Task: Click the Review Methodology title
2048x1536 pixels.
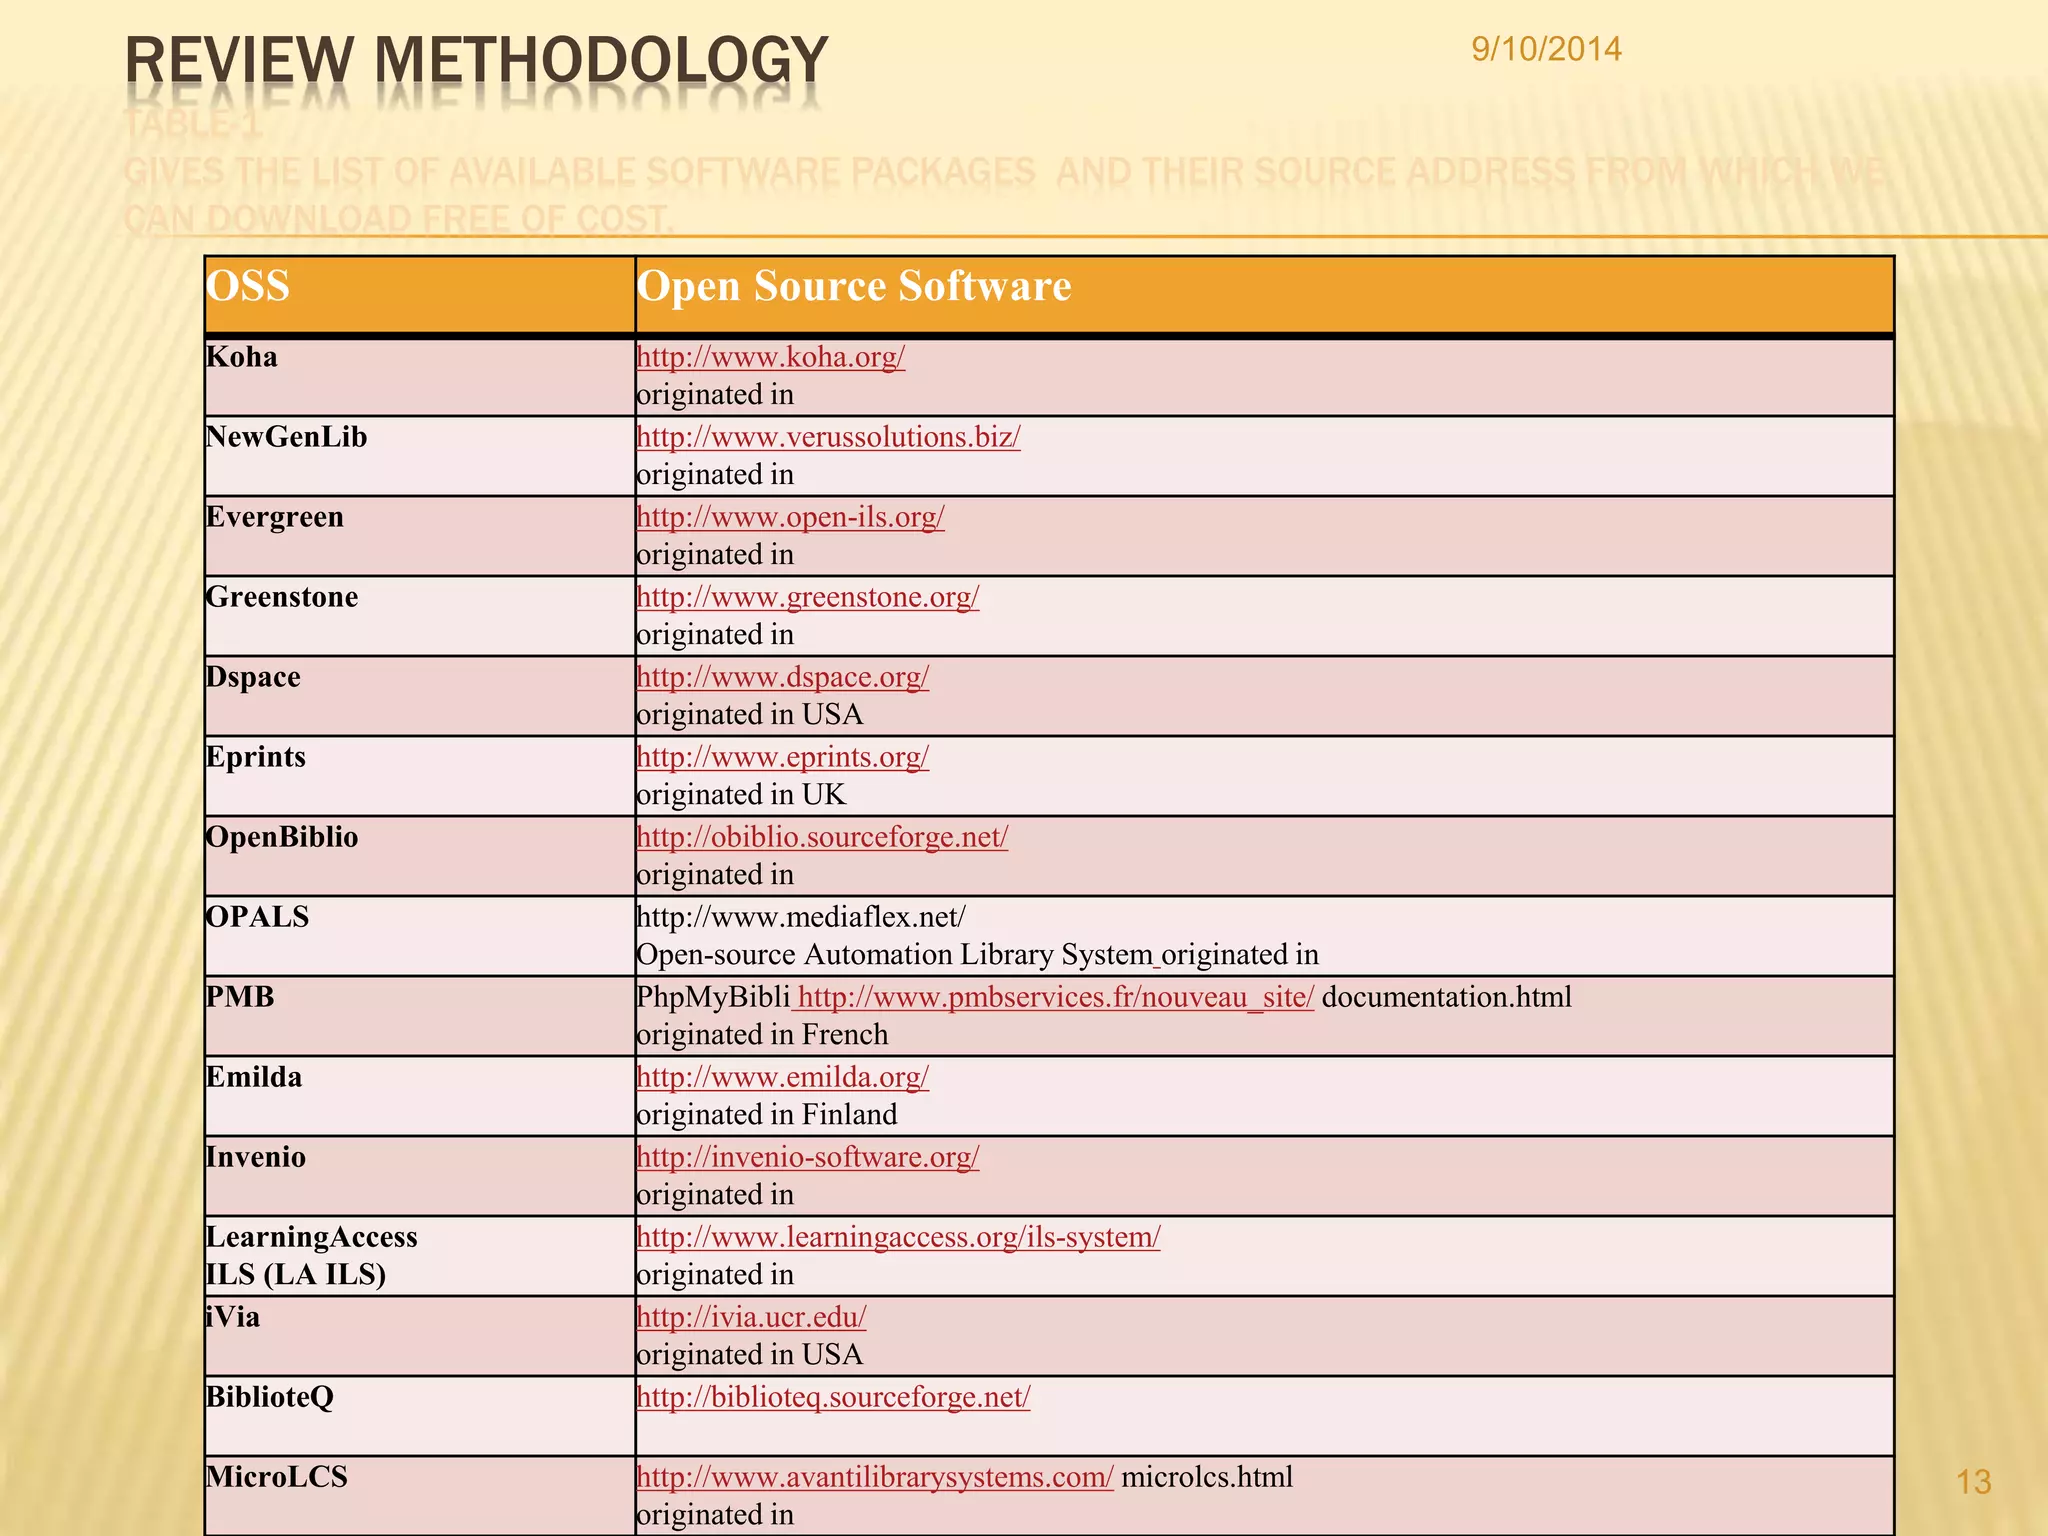Action: [x=477, y=60]
